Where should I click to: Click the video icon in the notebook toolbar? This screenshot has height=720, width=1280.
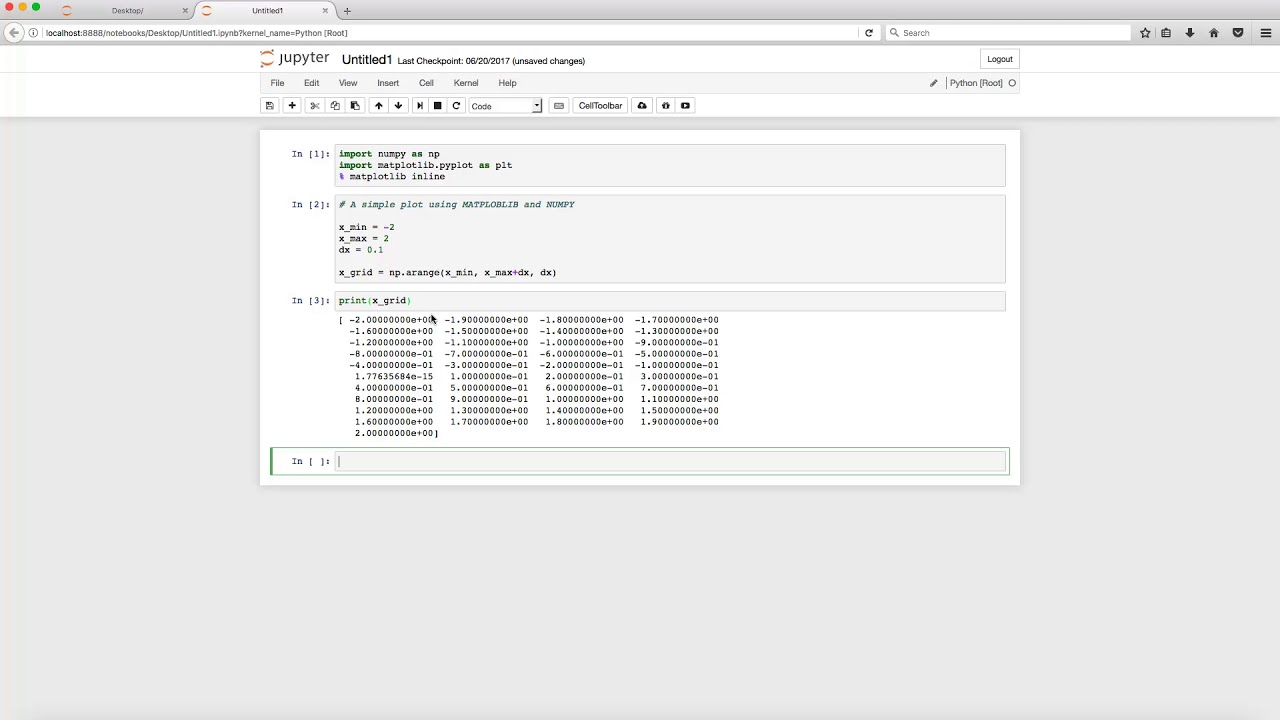(685, 106)
